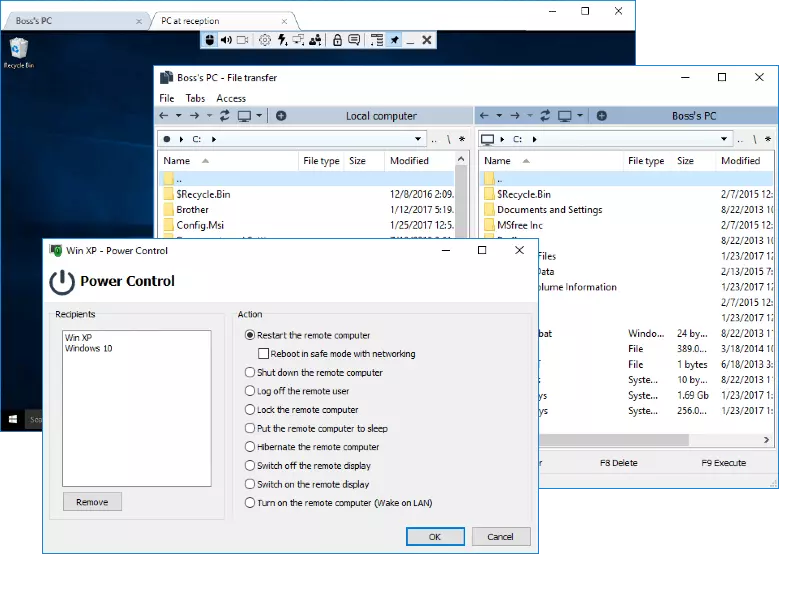This screenshot has width=800, height=595.
Task: Select Windows 10 in the Recipients list
Action: point(88,348)
